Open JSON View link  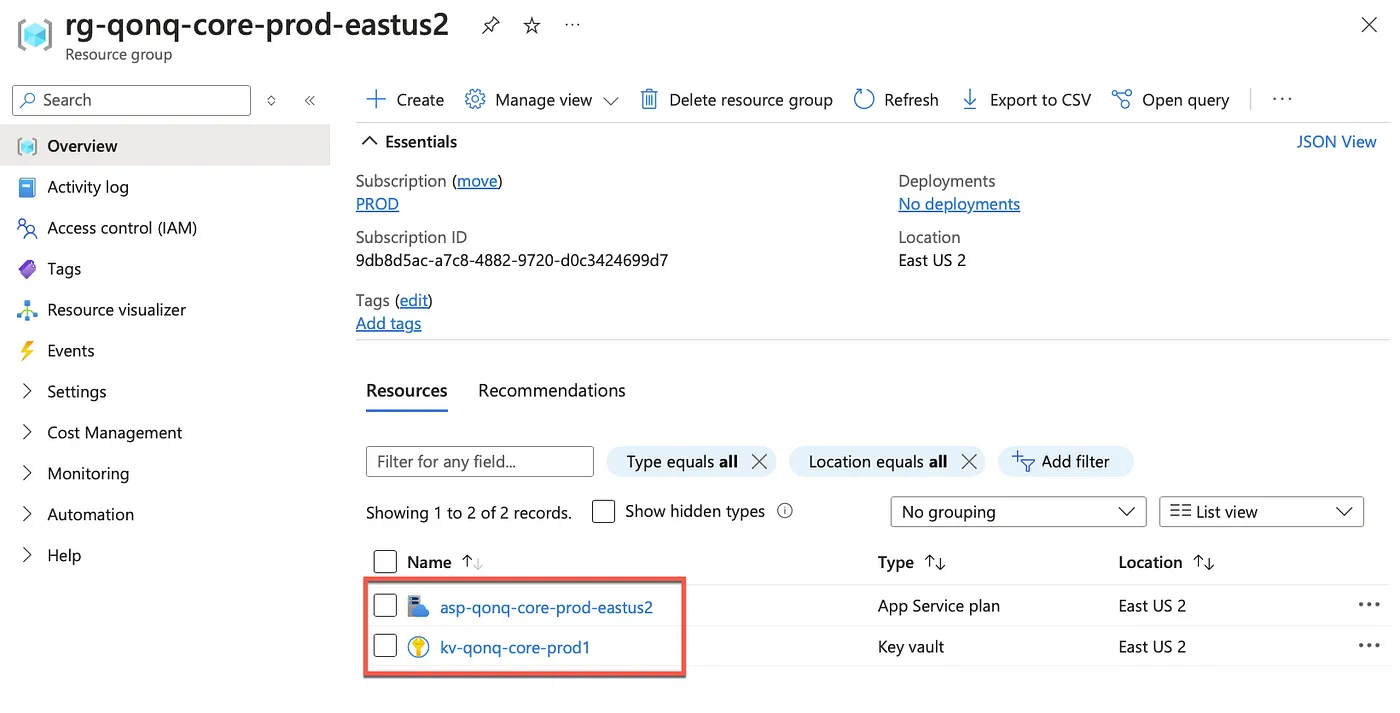tap(1337, 142)
